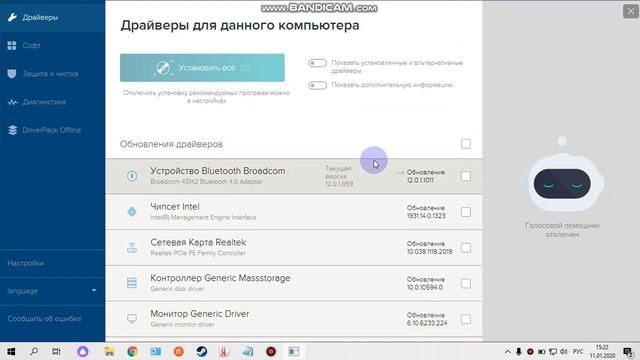Open the Драйверы section in the sidebar
The width and height of the screenshot is (640, 360).
tap(52, 17)
